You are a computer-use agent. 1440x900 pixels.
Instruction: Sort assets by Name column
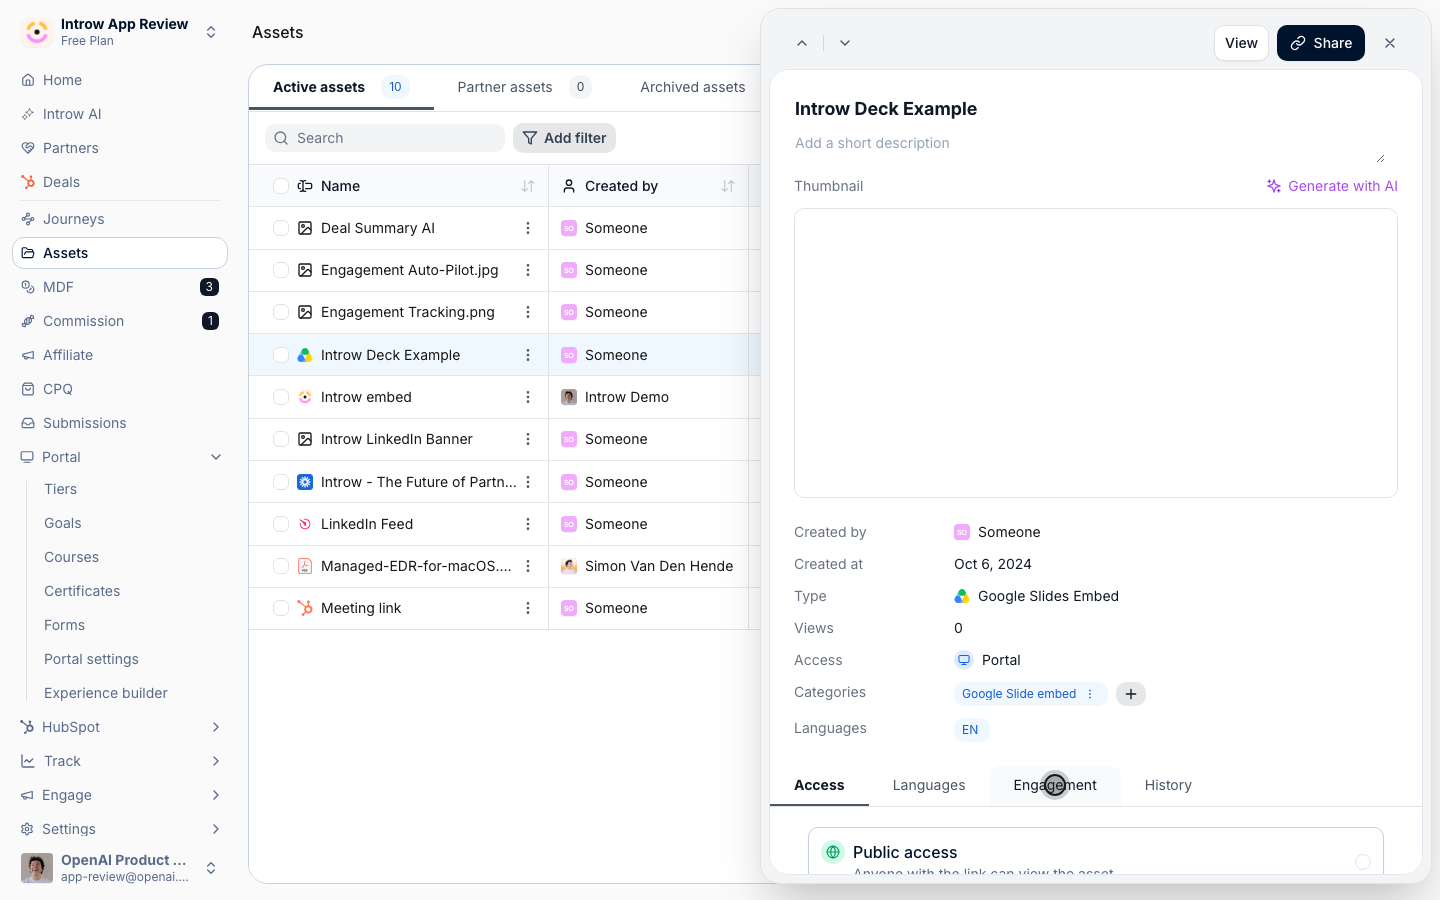[528, 186]
